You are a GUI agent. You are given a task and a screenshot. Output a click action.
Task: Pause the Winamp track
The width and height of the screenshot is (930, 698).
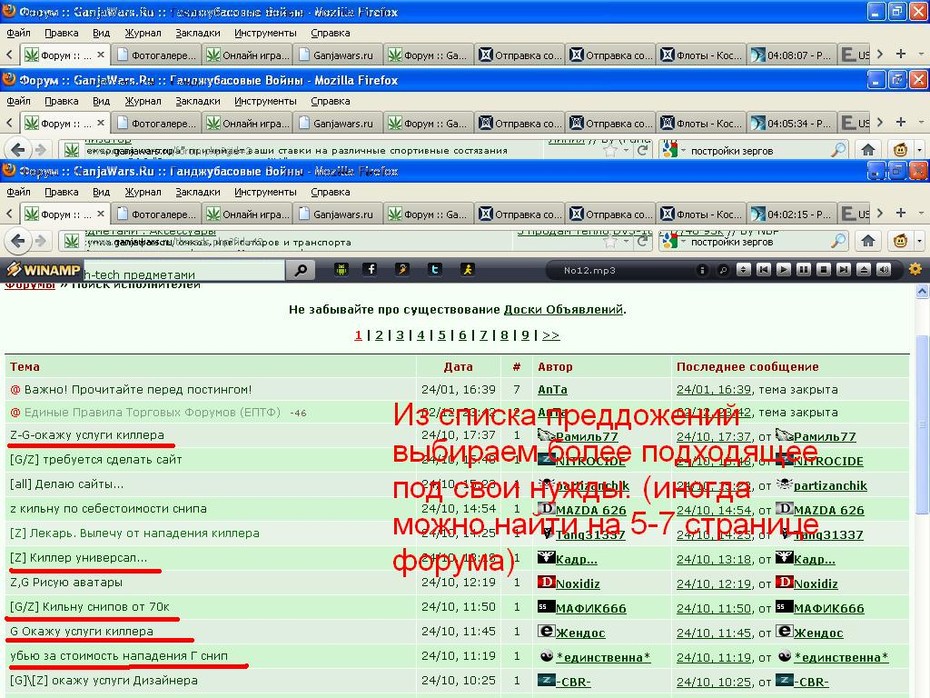pyautogui.click(x=804, y=270)
